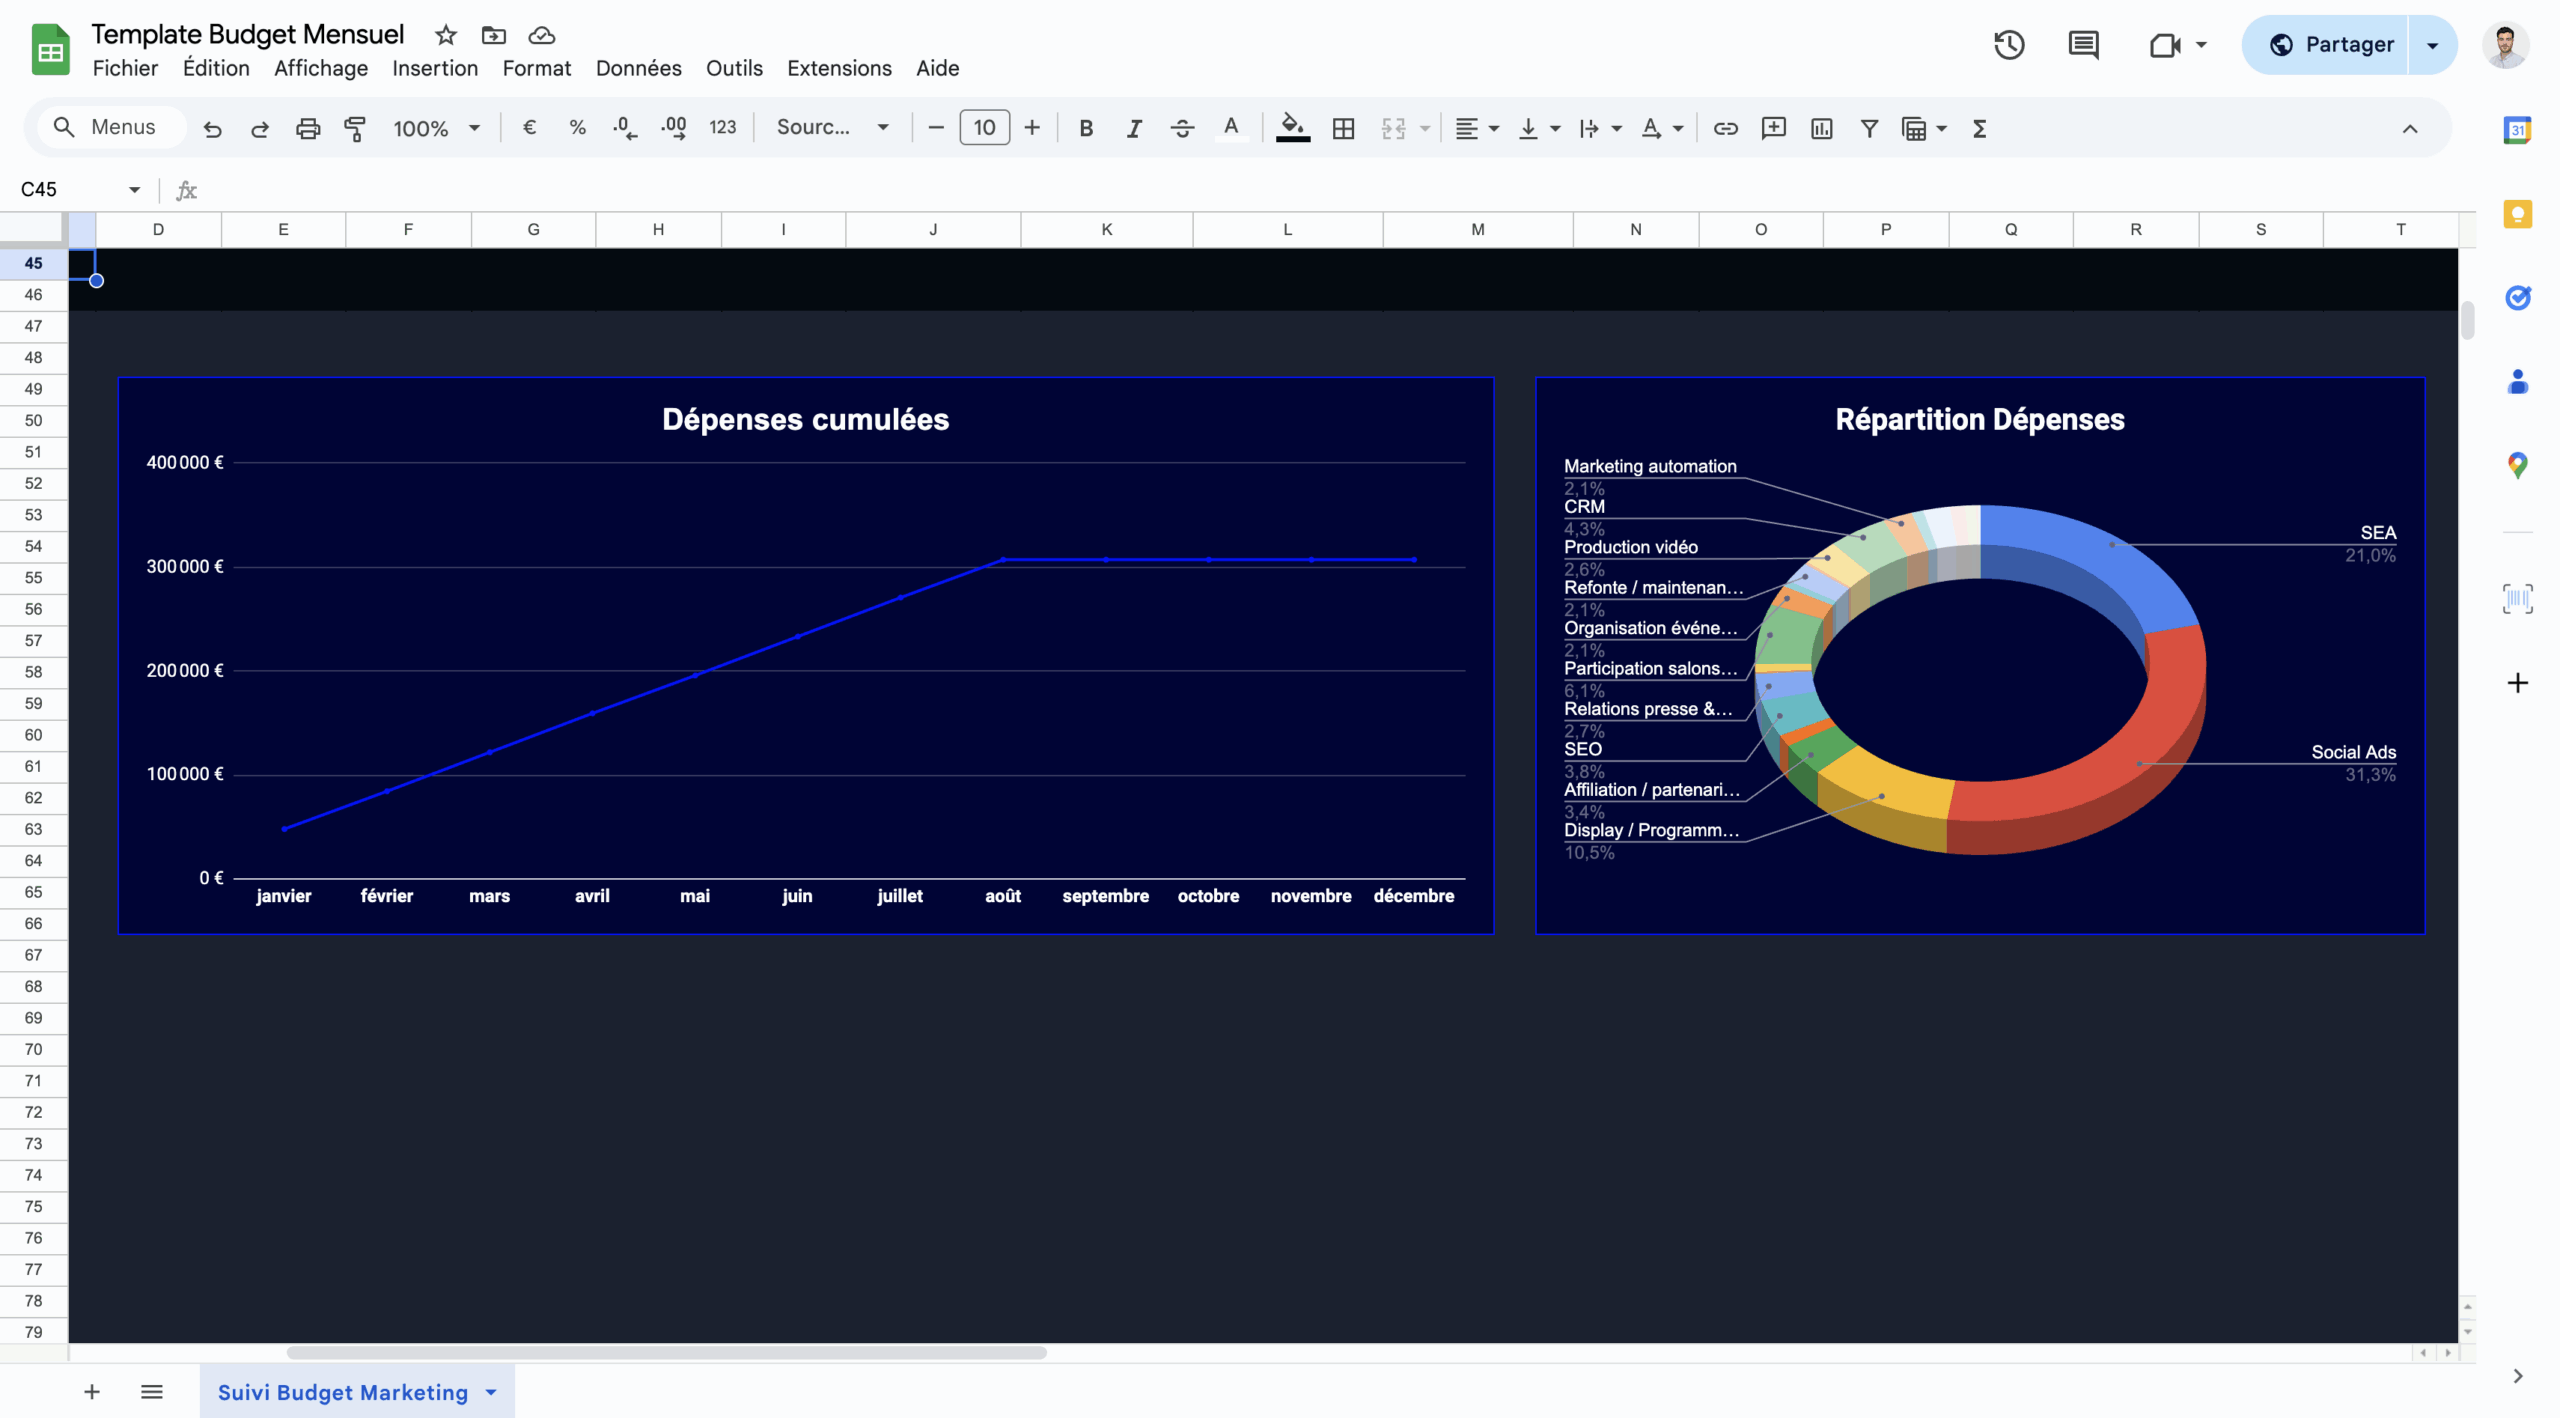Viewport: 2560px width, 1418px height.
Task: Click the font size input field
Action: pyautogui.click(x=984, y=127)
